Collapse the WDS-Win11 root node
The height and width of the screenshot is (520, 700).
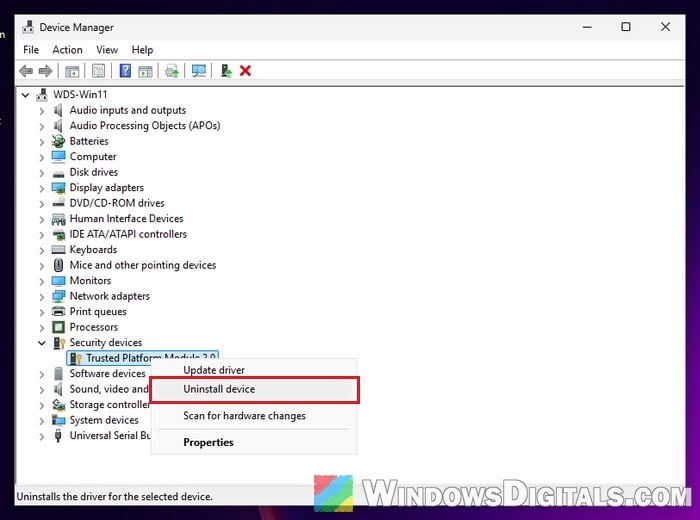25,95
